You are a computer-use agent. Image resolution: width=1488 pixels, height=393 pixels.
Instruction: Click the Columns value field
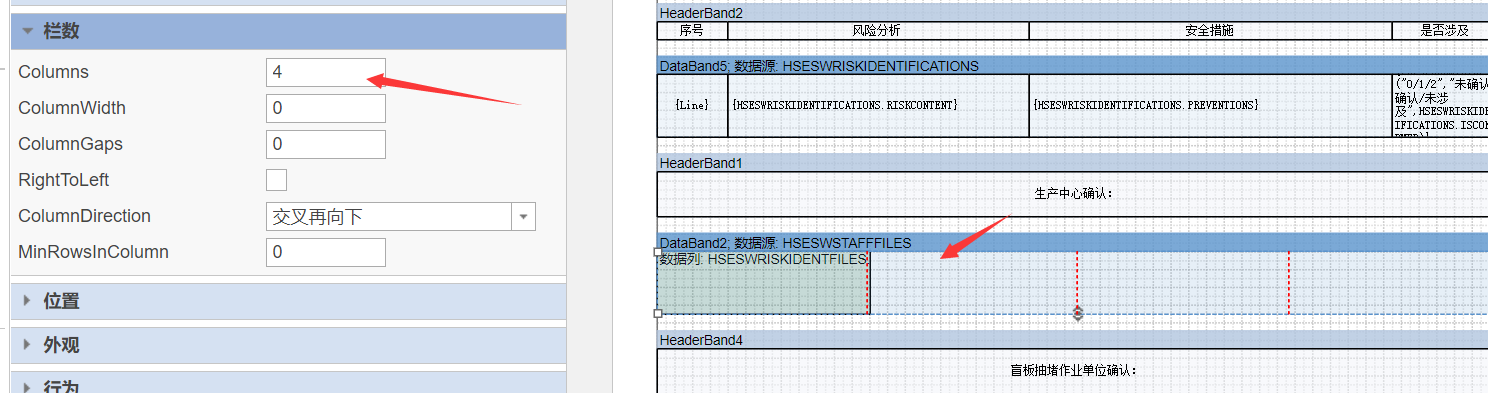(x=326, y=72)
